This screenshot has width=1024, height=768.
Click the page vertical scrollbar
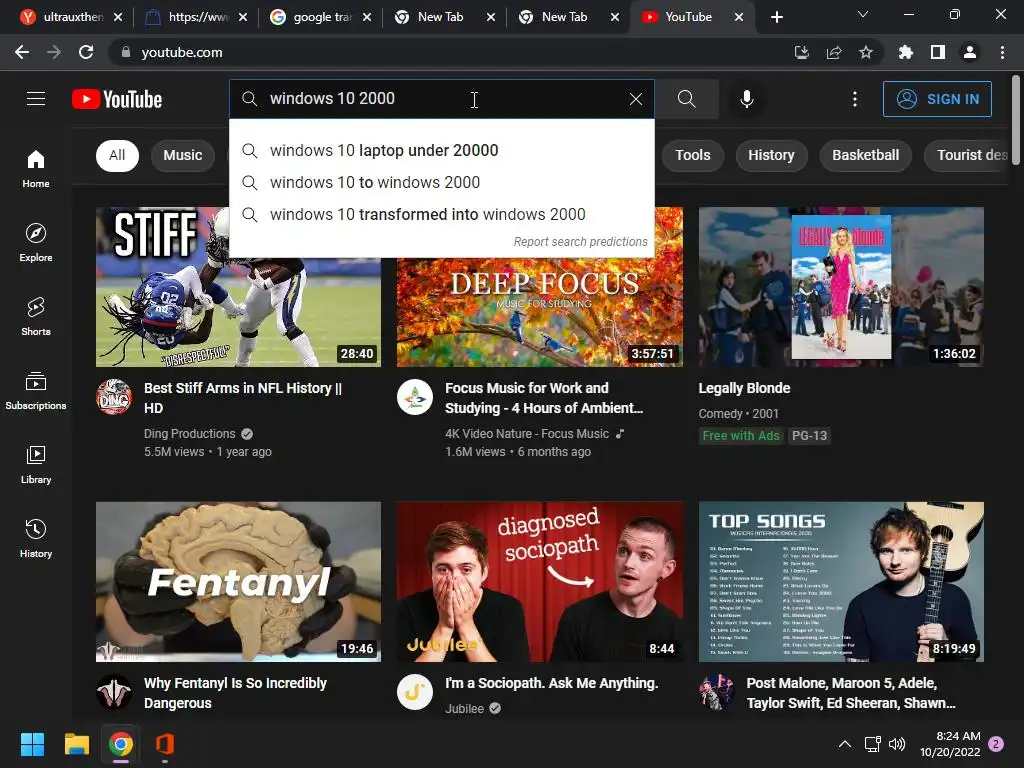[x=1016, y=118]
